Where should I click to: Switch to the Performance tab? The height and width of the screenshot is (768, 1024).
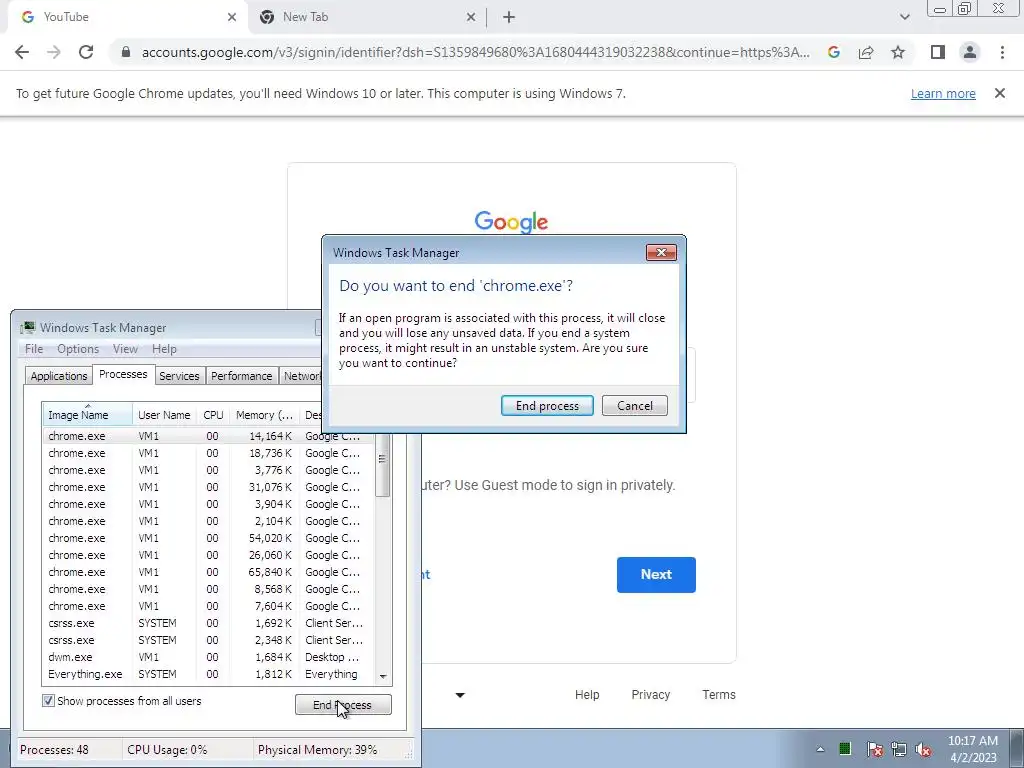tap(242, 376)
